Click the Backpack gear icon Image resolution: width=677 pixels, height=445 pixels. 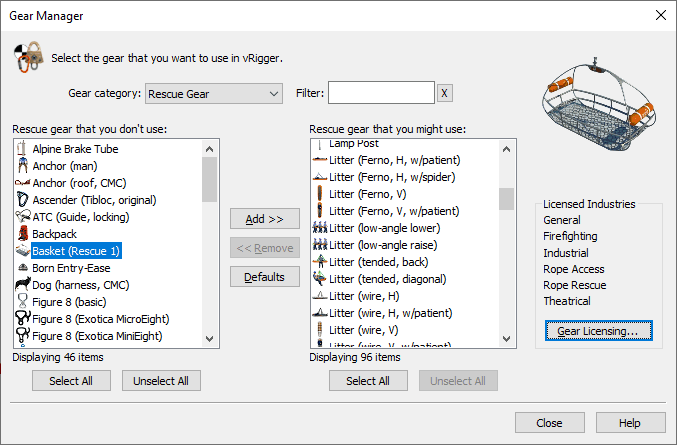(22, 233)
